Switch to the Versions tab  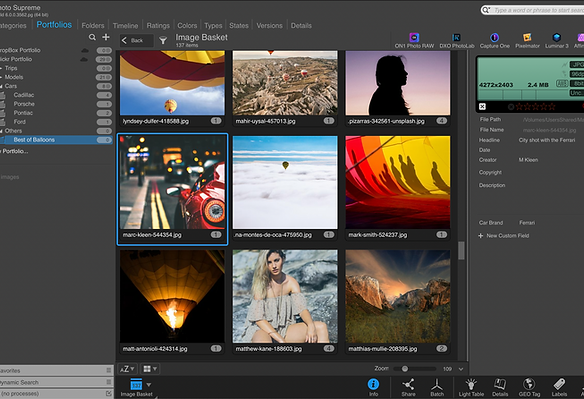coord(269,25)
